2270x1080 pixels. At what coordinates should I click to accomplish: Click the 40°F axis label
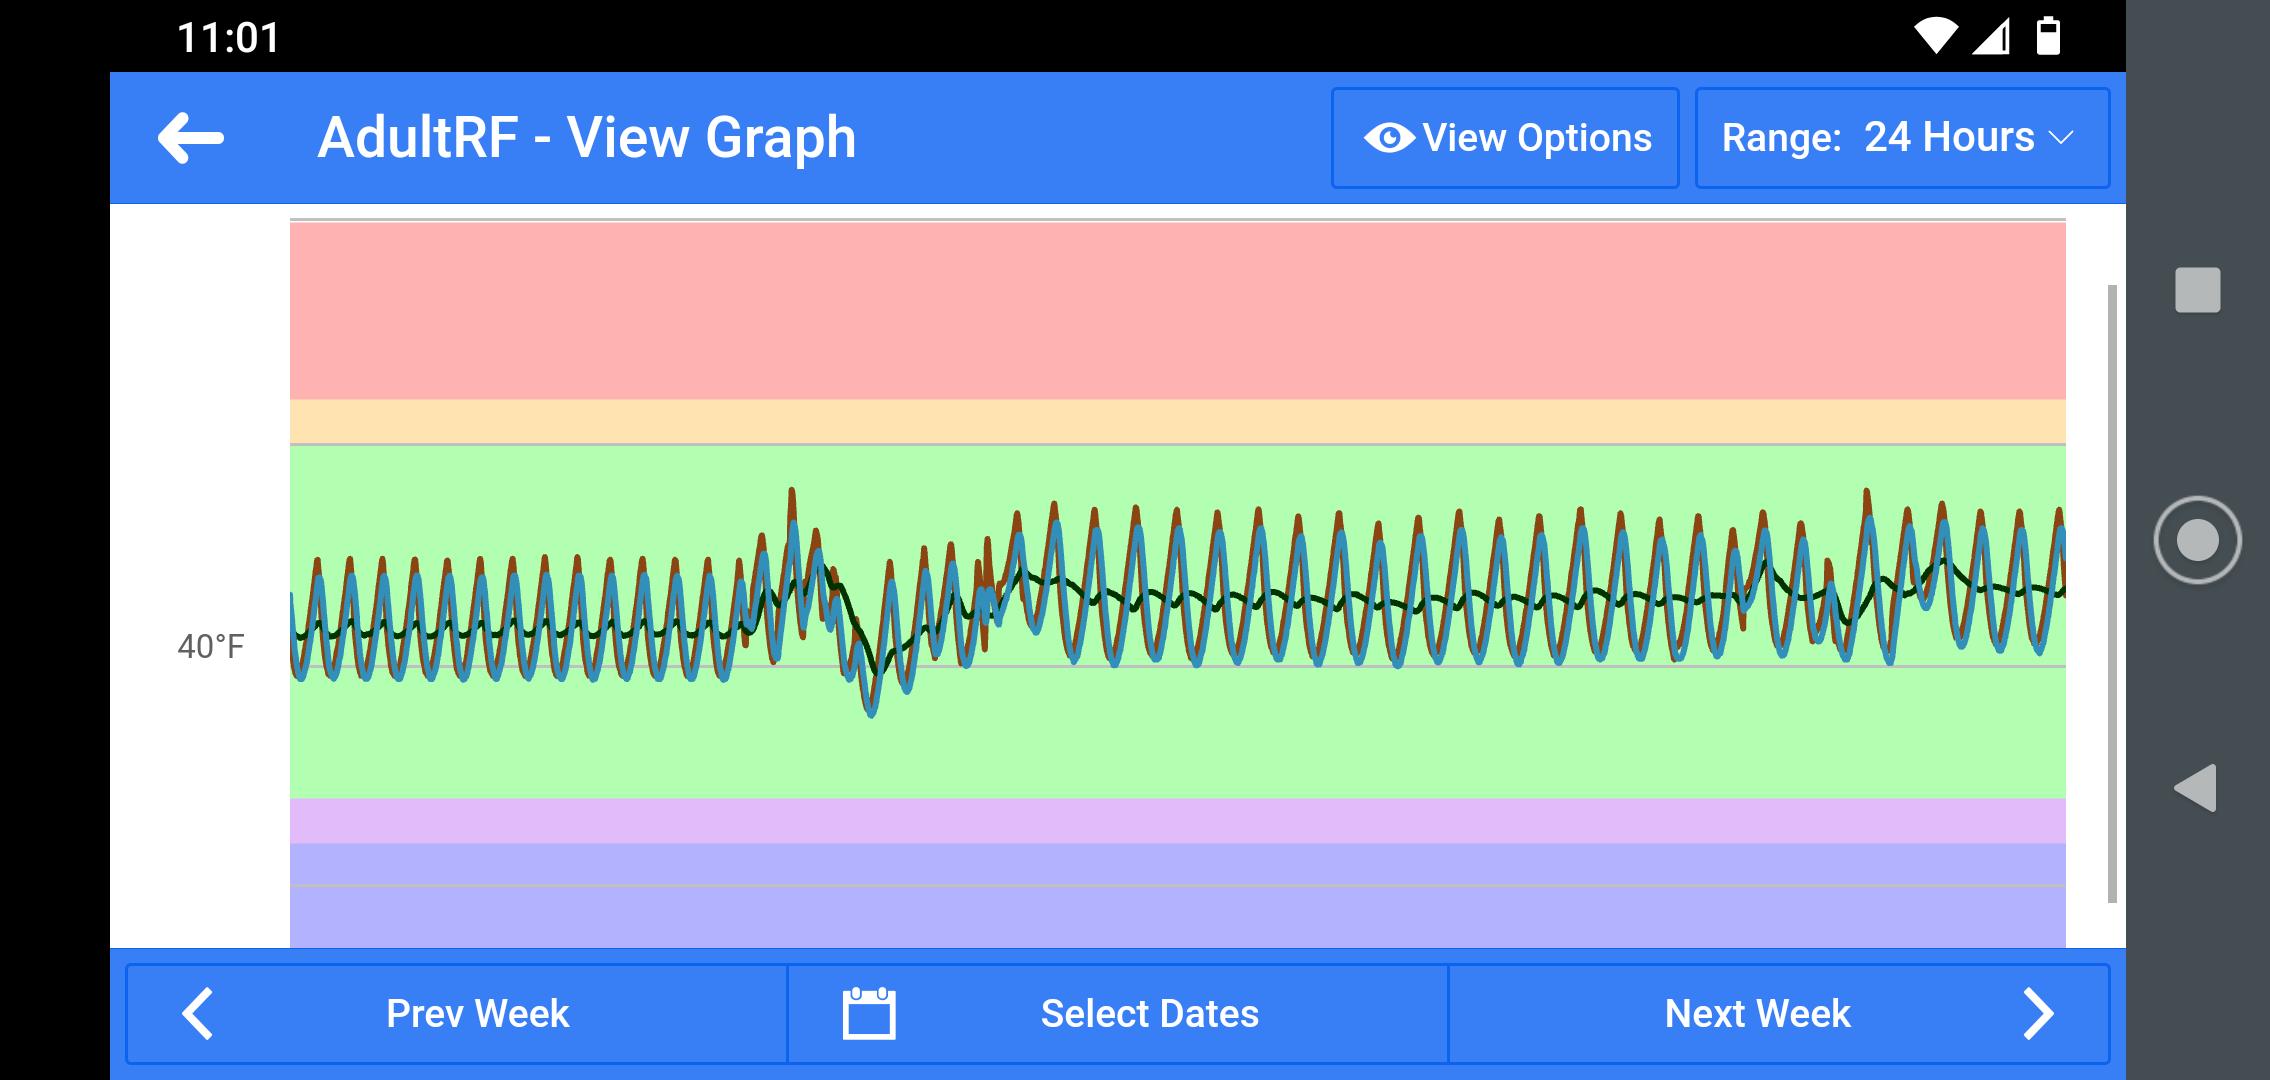(x=211, y=647)
